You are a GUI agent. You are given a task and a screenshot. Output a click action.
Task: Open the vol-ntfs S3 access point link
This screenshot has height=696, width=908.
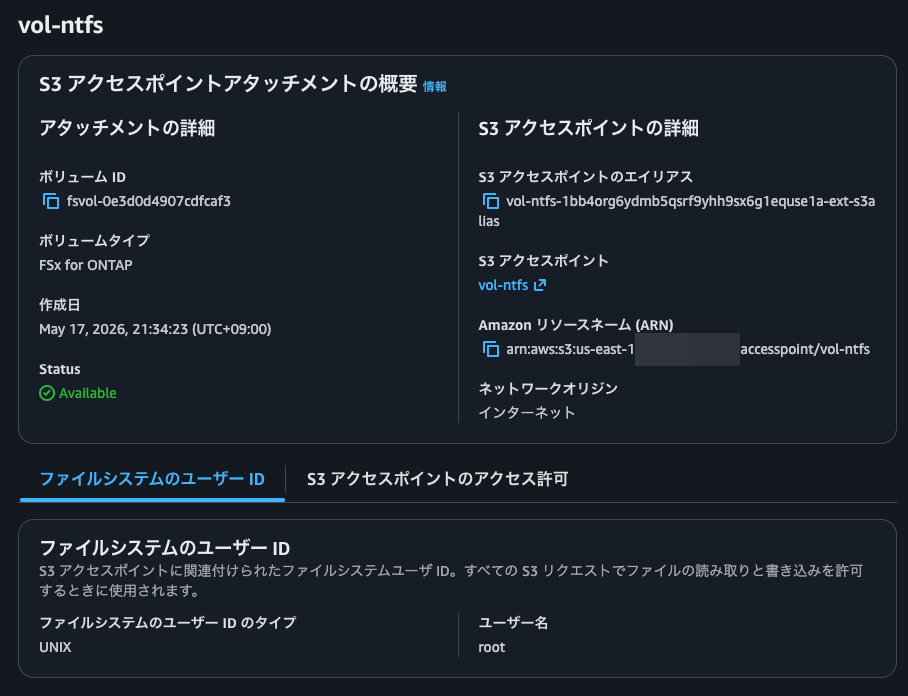click(503, 285)
